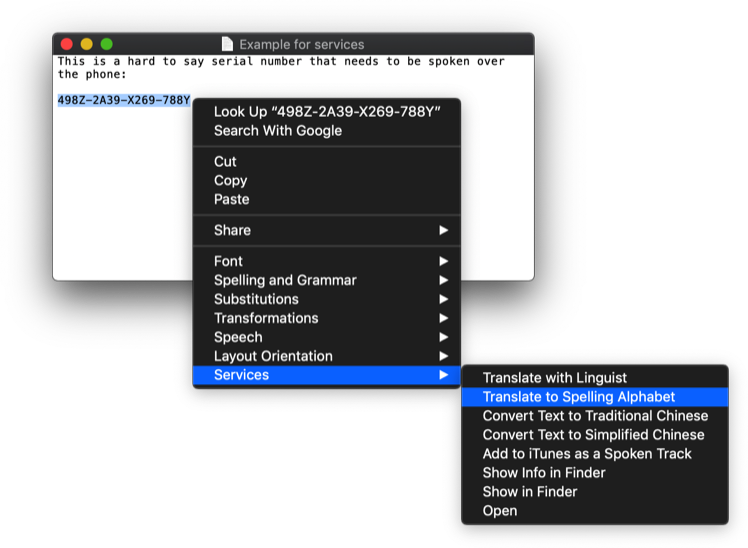Choose Show Info in Finder
This screenshot has width=748, height=548.
(x=595, y=473)
